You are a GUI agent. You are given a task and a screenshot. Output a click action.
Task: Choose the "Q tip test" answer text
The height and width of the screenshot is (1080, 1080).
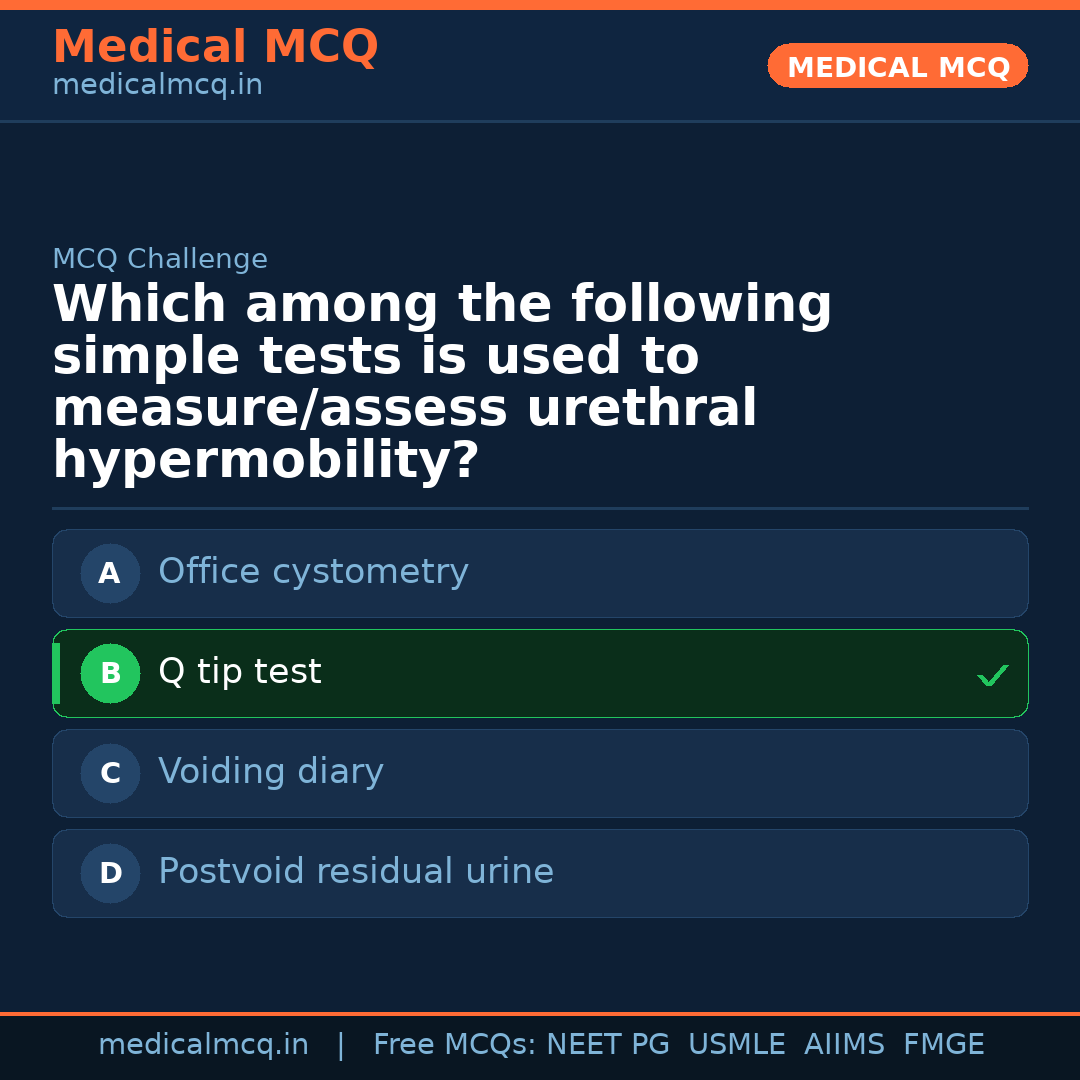(240, 672)
